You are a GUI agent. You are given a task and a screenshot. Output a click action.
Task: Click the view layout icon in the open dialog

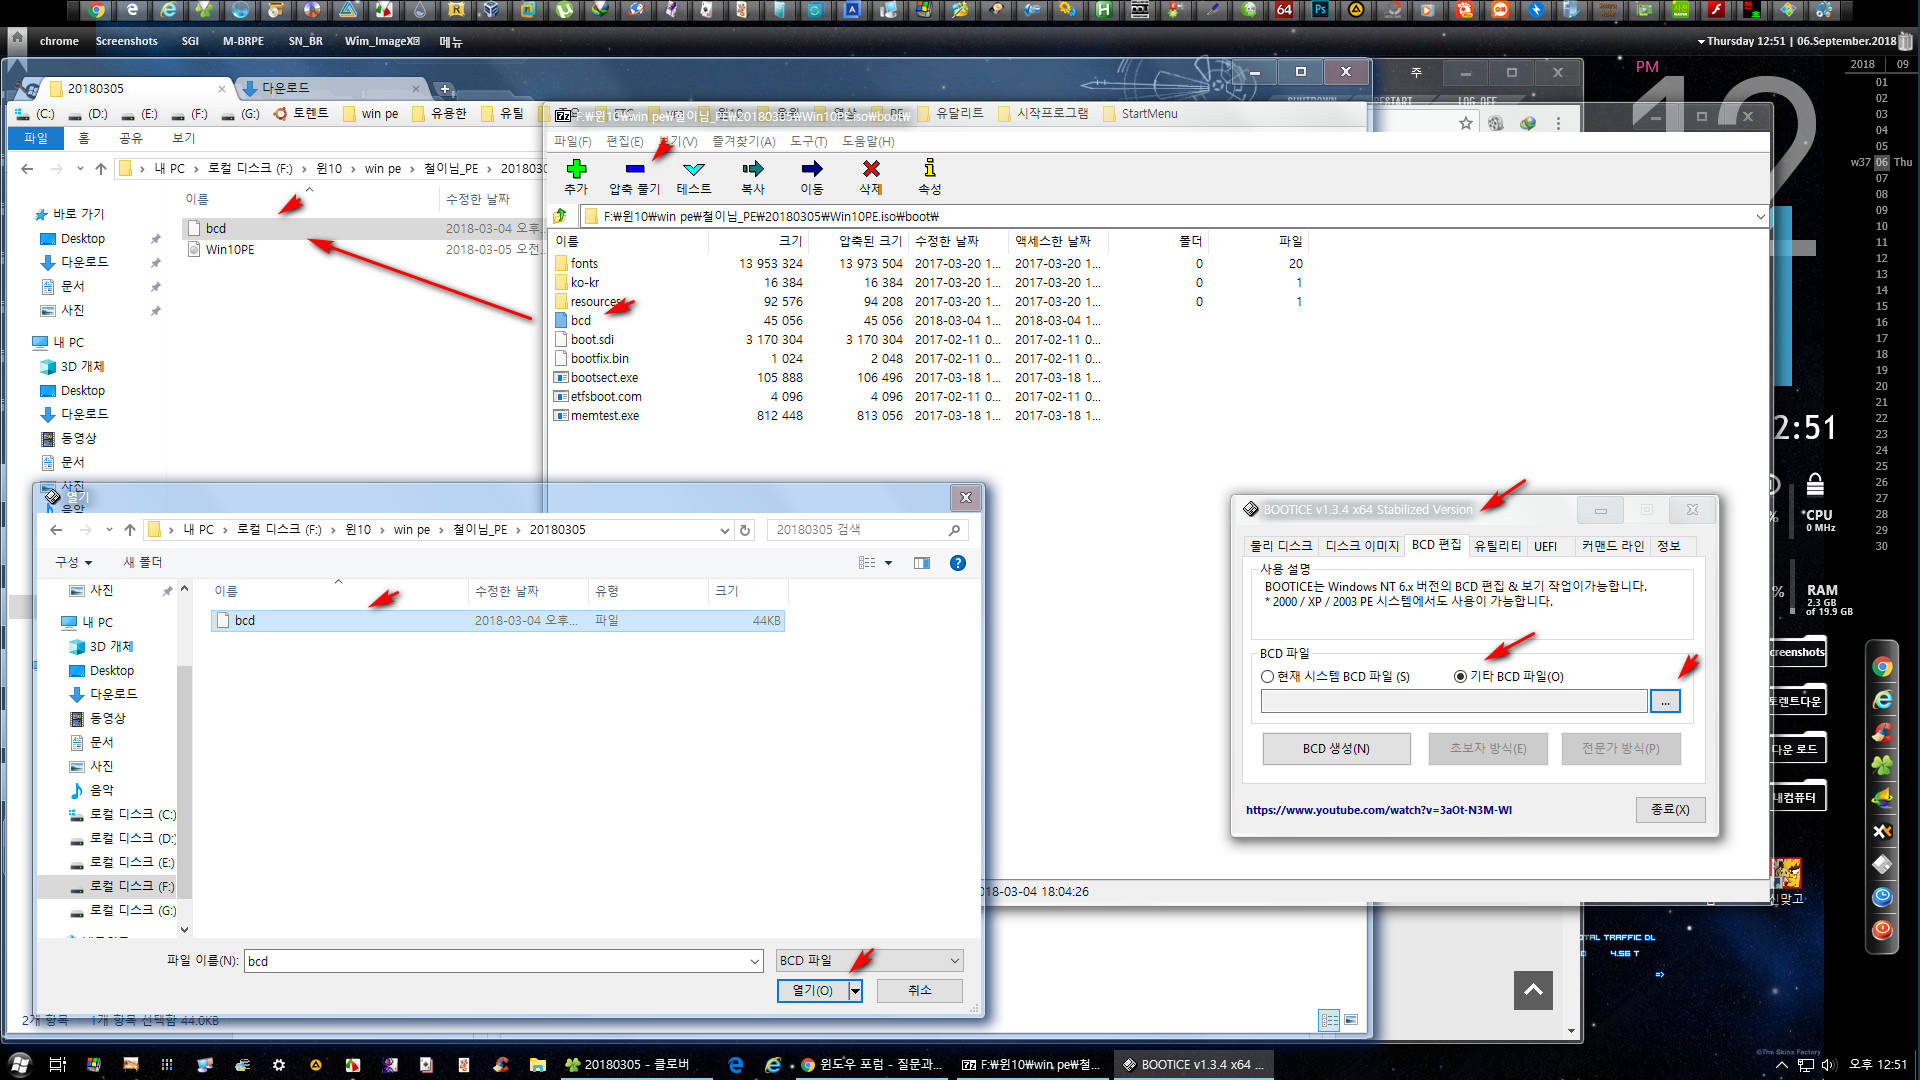867,563
